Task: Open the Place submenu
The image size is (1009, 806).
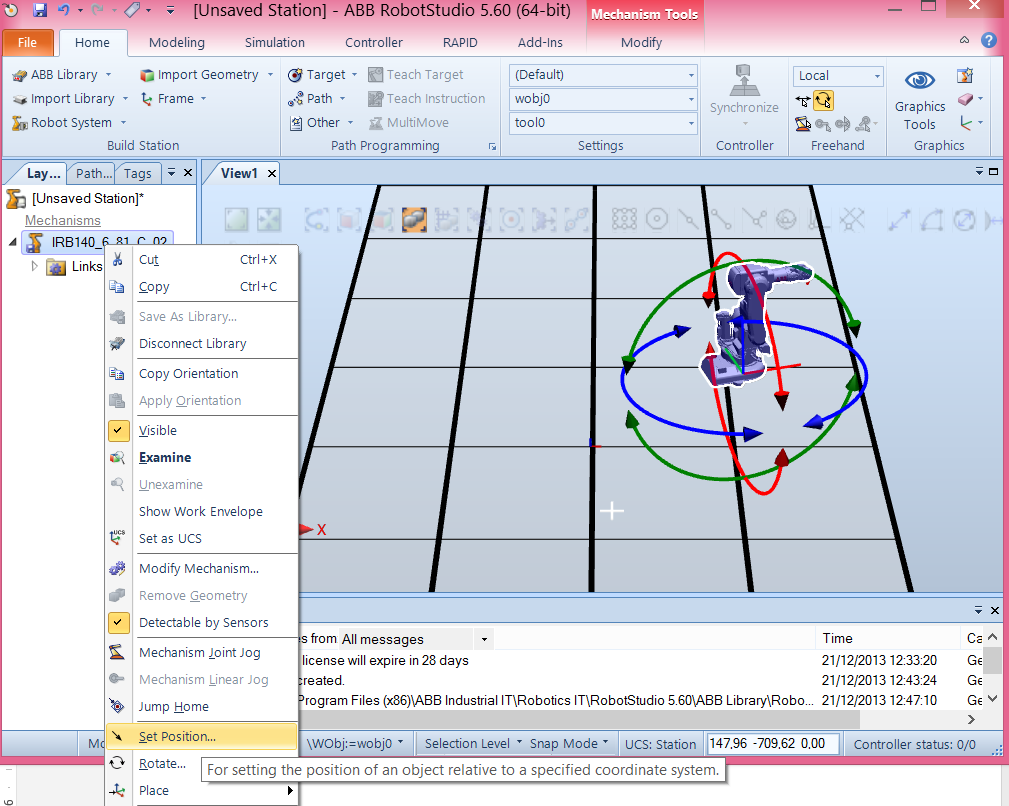Action: (x=201, y=791)
